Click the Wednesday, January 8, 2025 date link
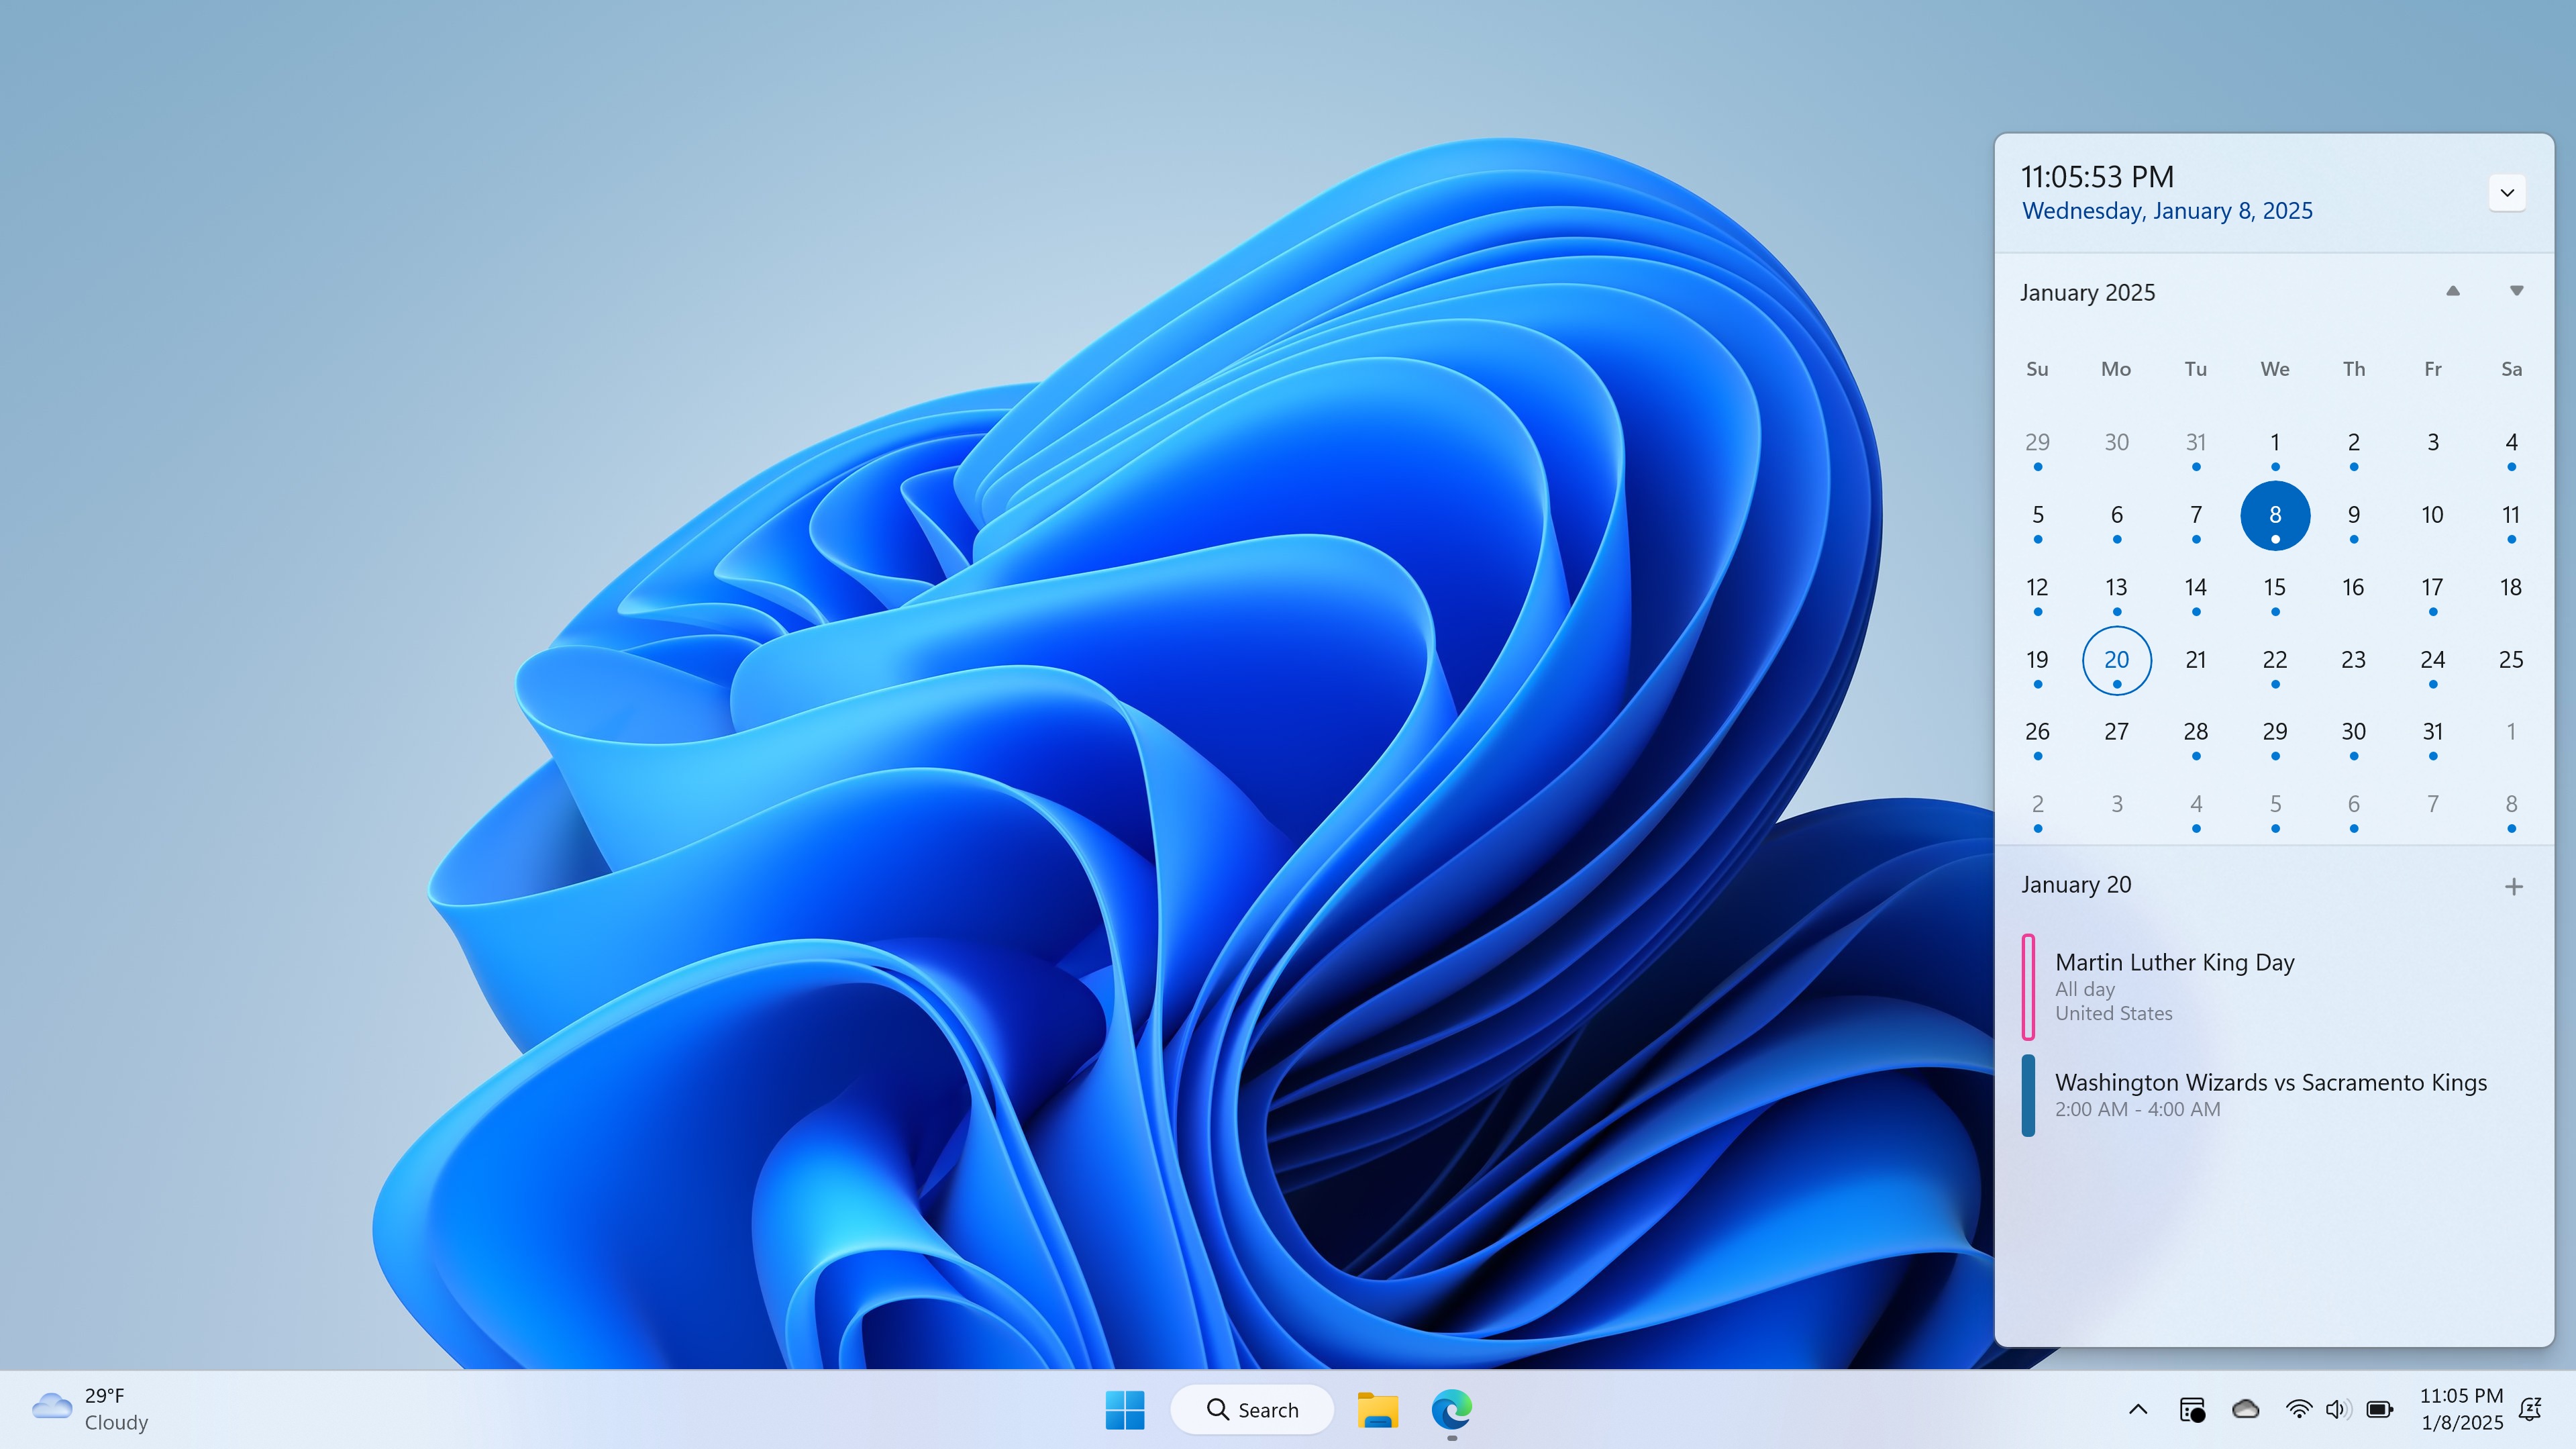This screenshot has height=1449, width=2576. click(x=2167, y=211)
